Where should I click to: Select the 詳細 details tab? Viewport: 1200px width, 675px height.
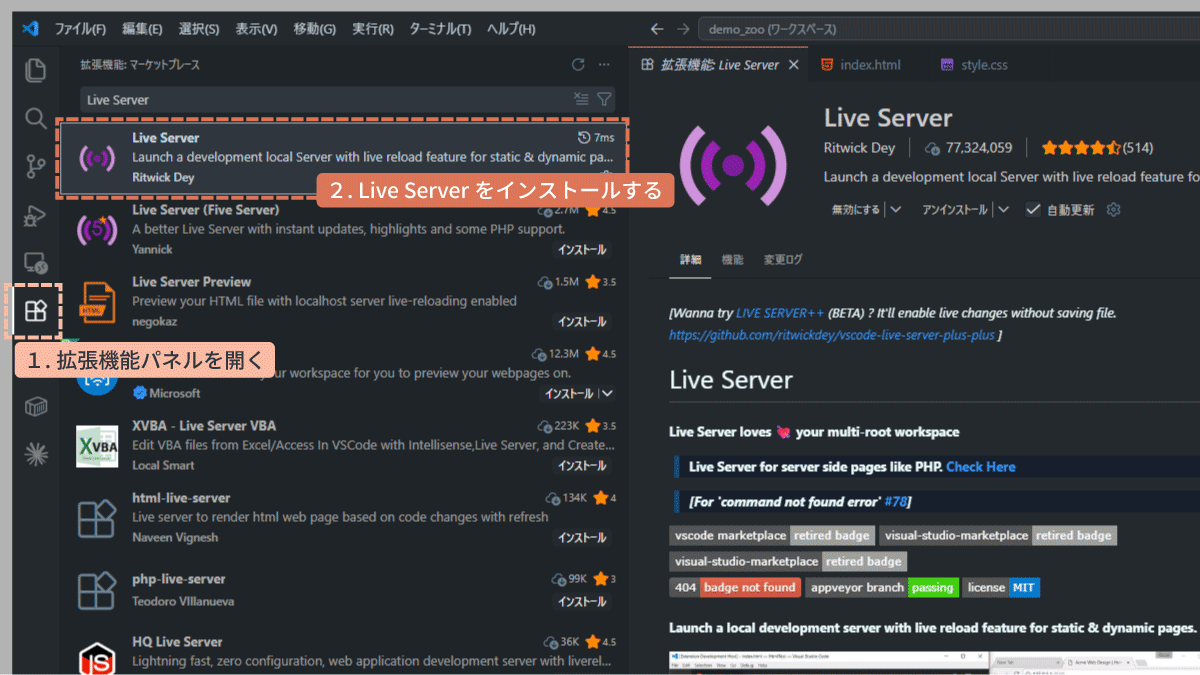[691, 260]
